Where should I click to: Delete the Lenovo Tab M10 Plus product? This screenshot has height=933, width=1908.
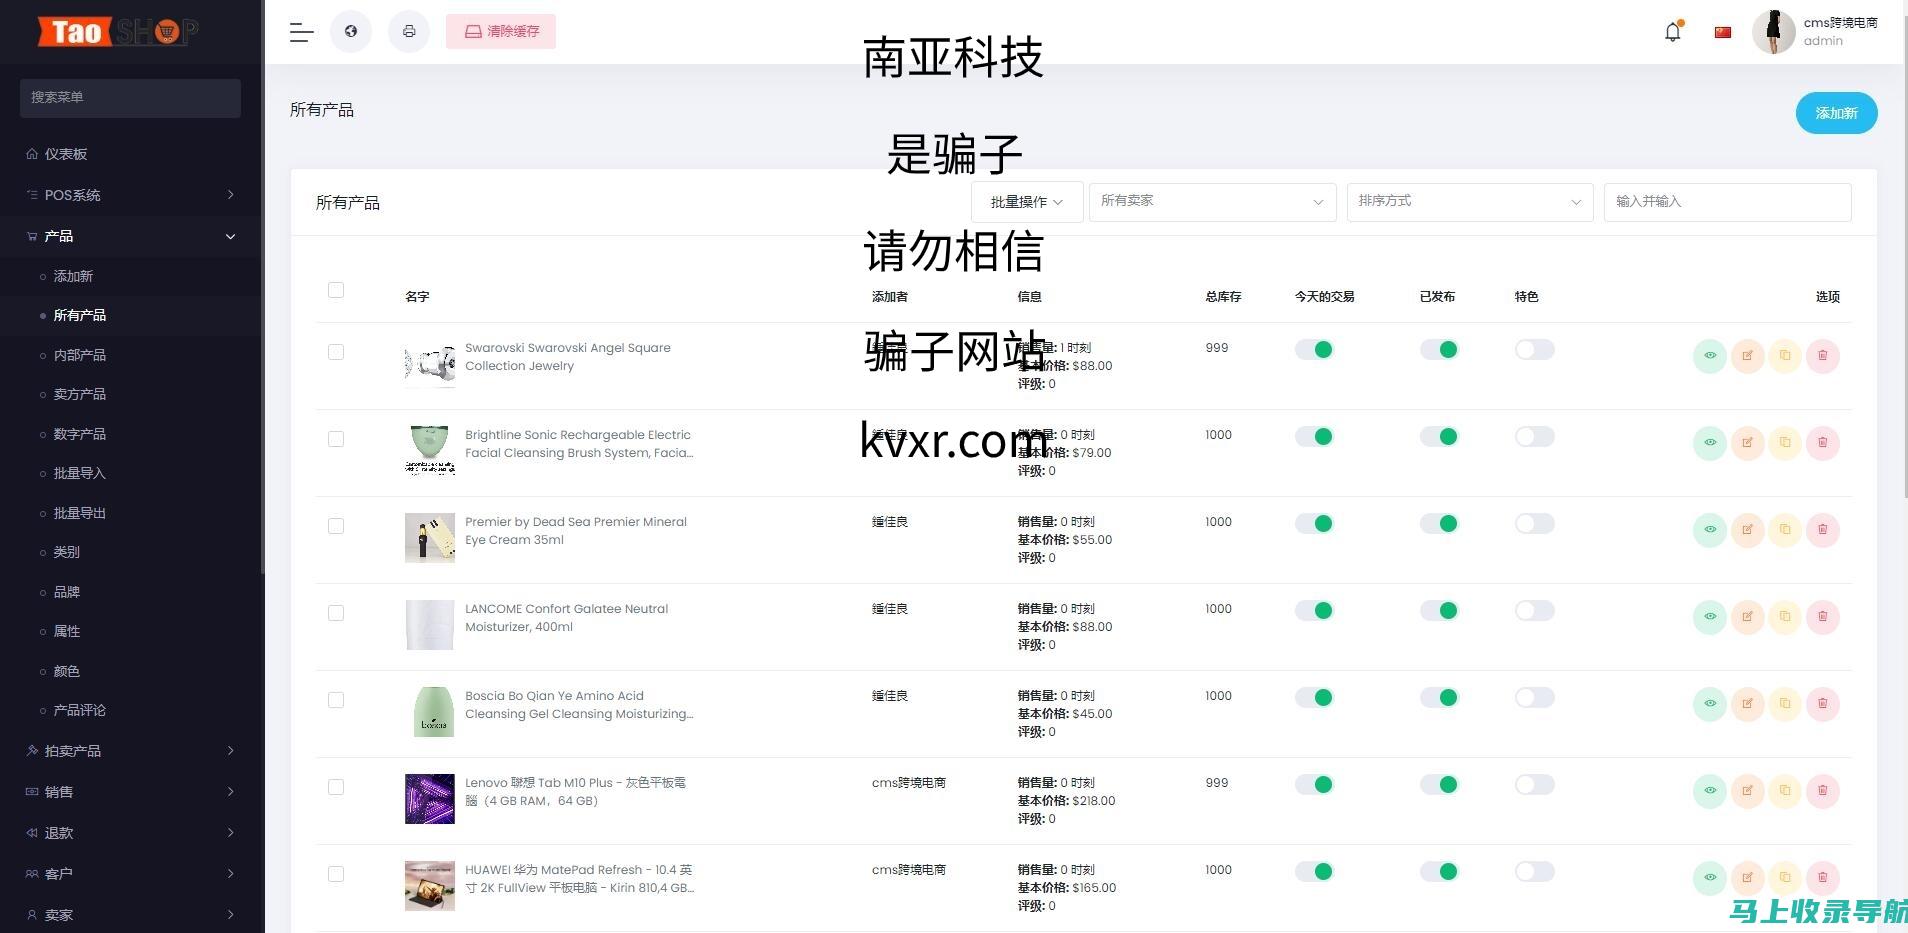tap(1823, 791)
